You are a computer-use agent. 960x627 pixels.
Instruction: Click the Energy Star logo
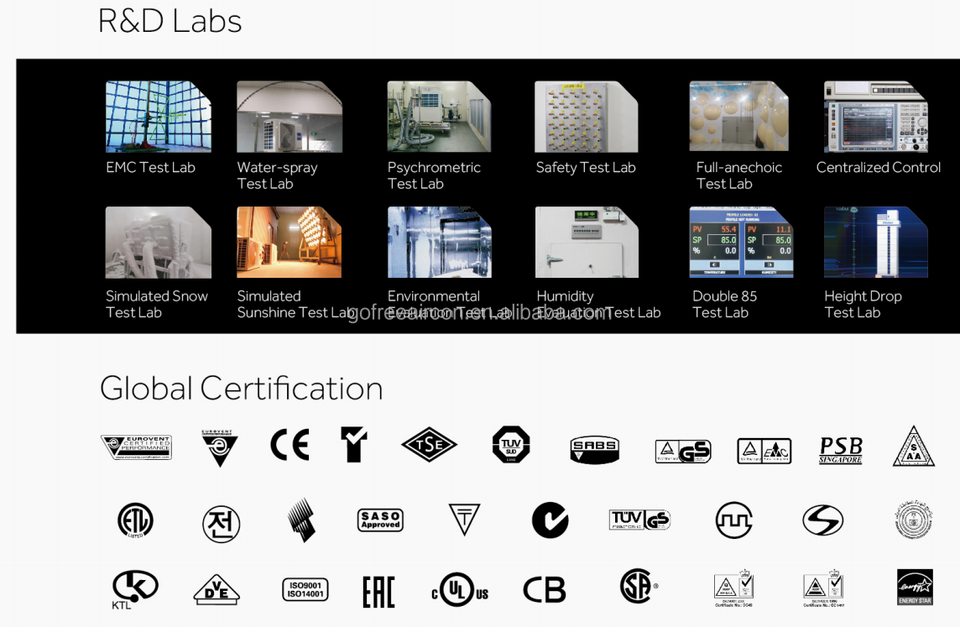point(915,587)
